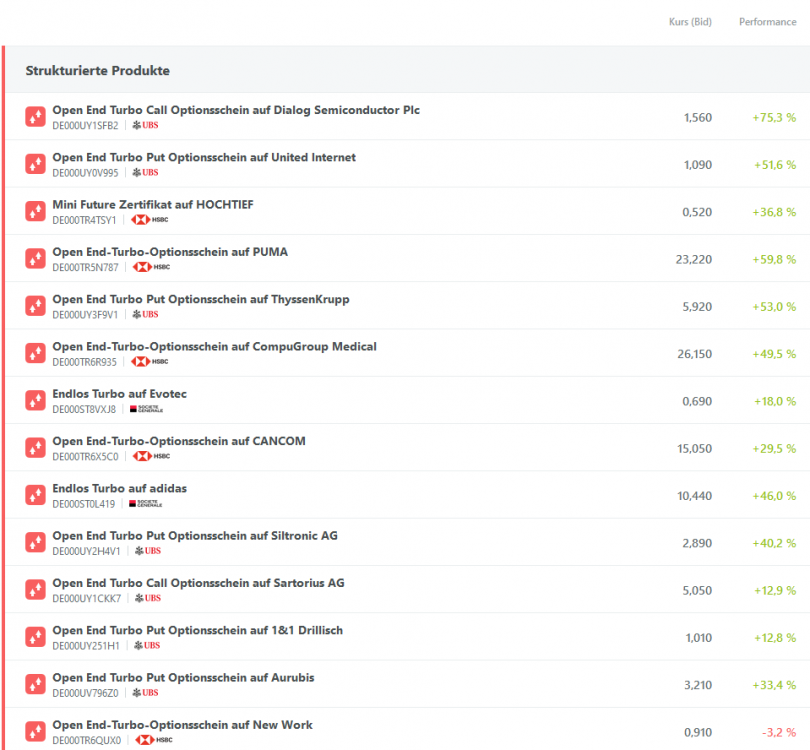Click bid price 10,440 for adidas
This screenshot has height=750, width=810.
click(695, 496)
